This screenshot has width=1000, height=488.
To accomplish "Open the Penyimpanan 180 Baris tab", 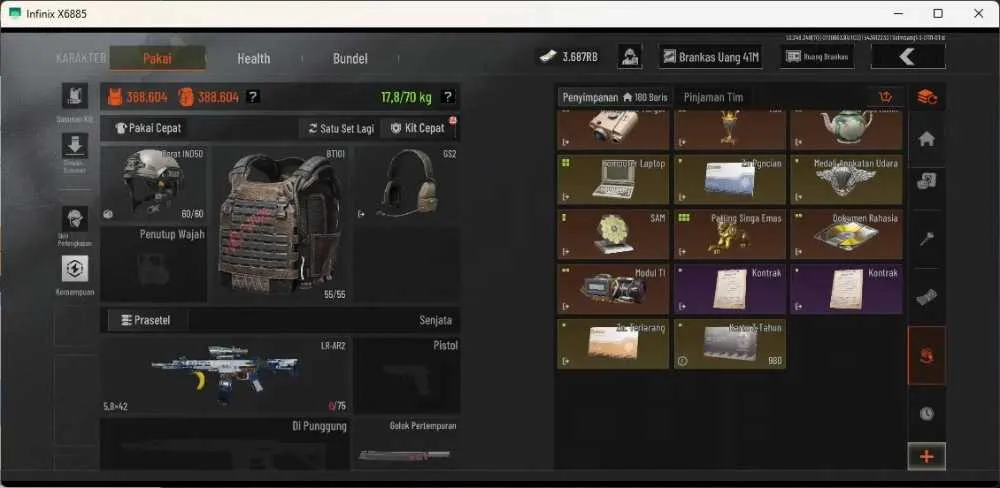I will (x=615, y=97).
